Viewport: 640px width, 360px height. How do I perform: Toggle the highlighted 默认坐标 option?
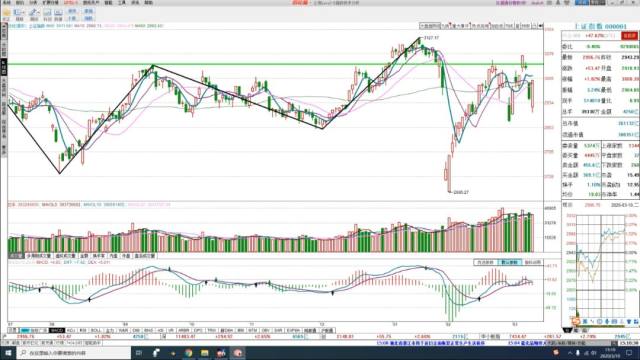(x=509, y=262)
